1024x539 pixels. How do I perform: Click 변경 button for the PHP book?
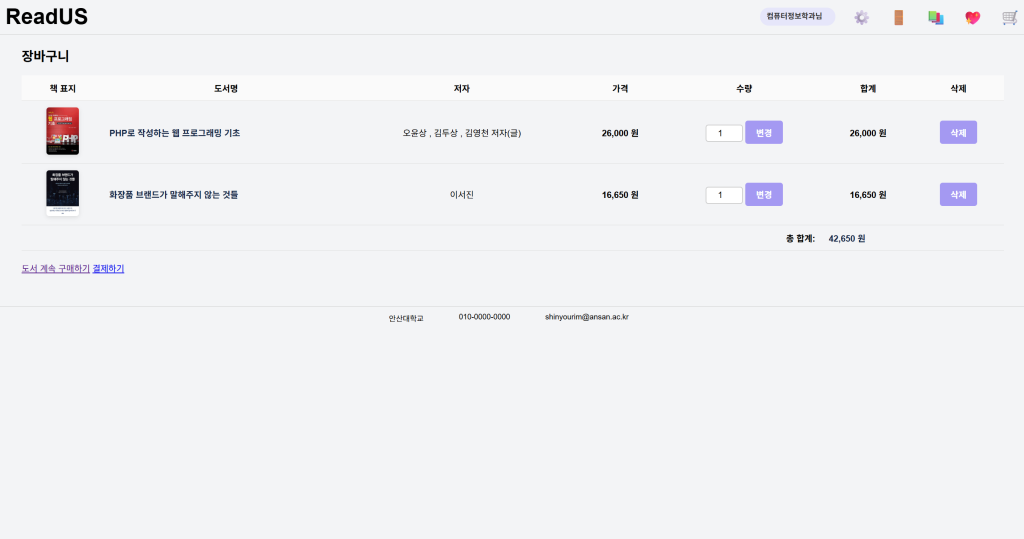pyautogui.click(x=764, y=133)
